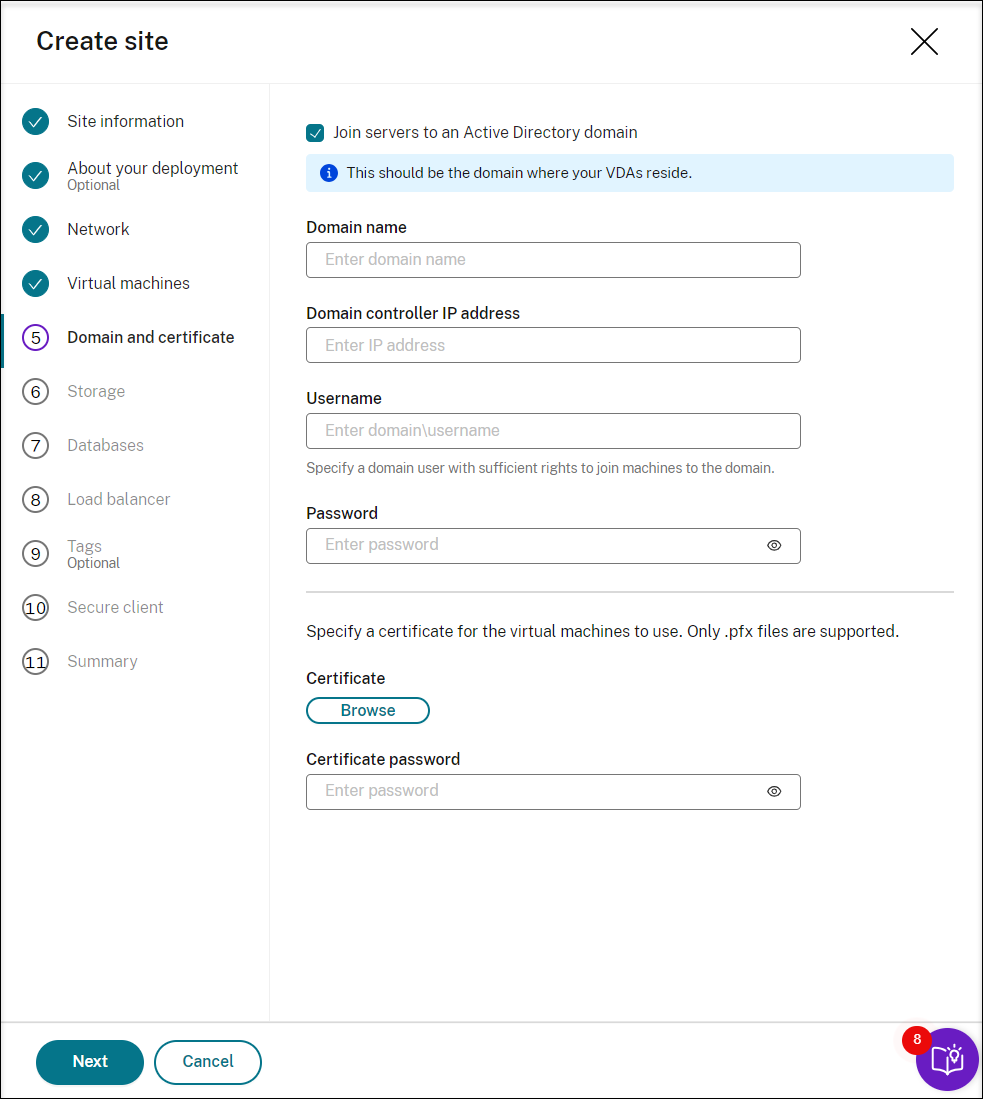The image size is (983, 1099).
Task: Click the Network step checkmark icon
Action: (35, 230)
